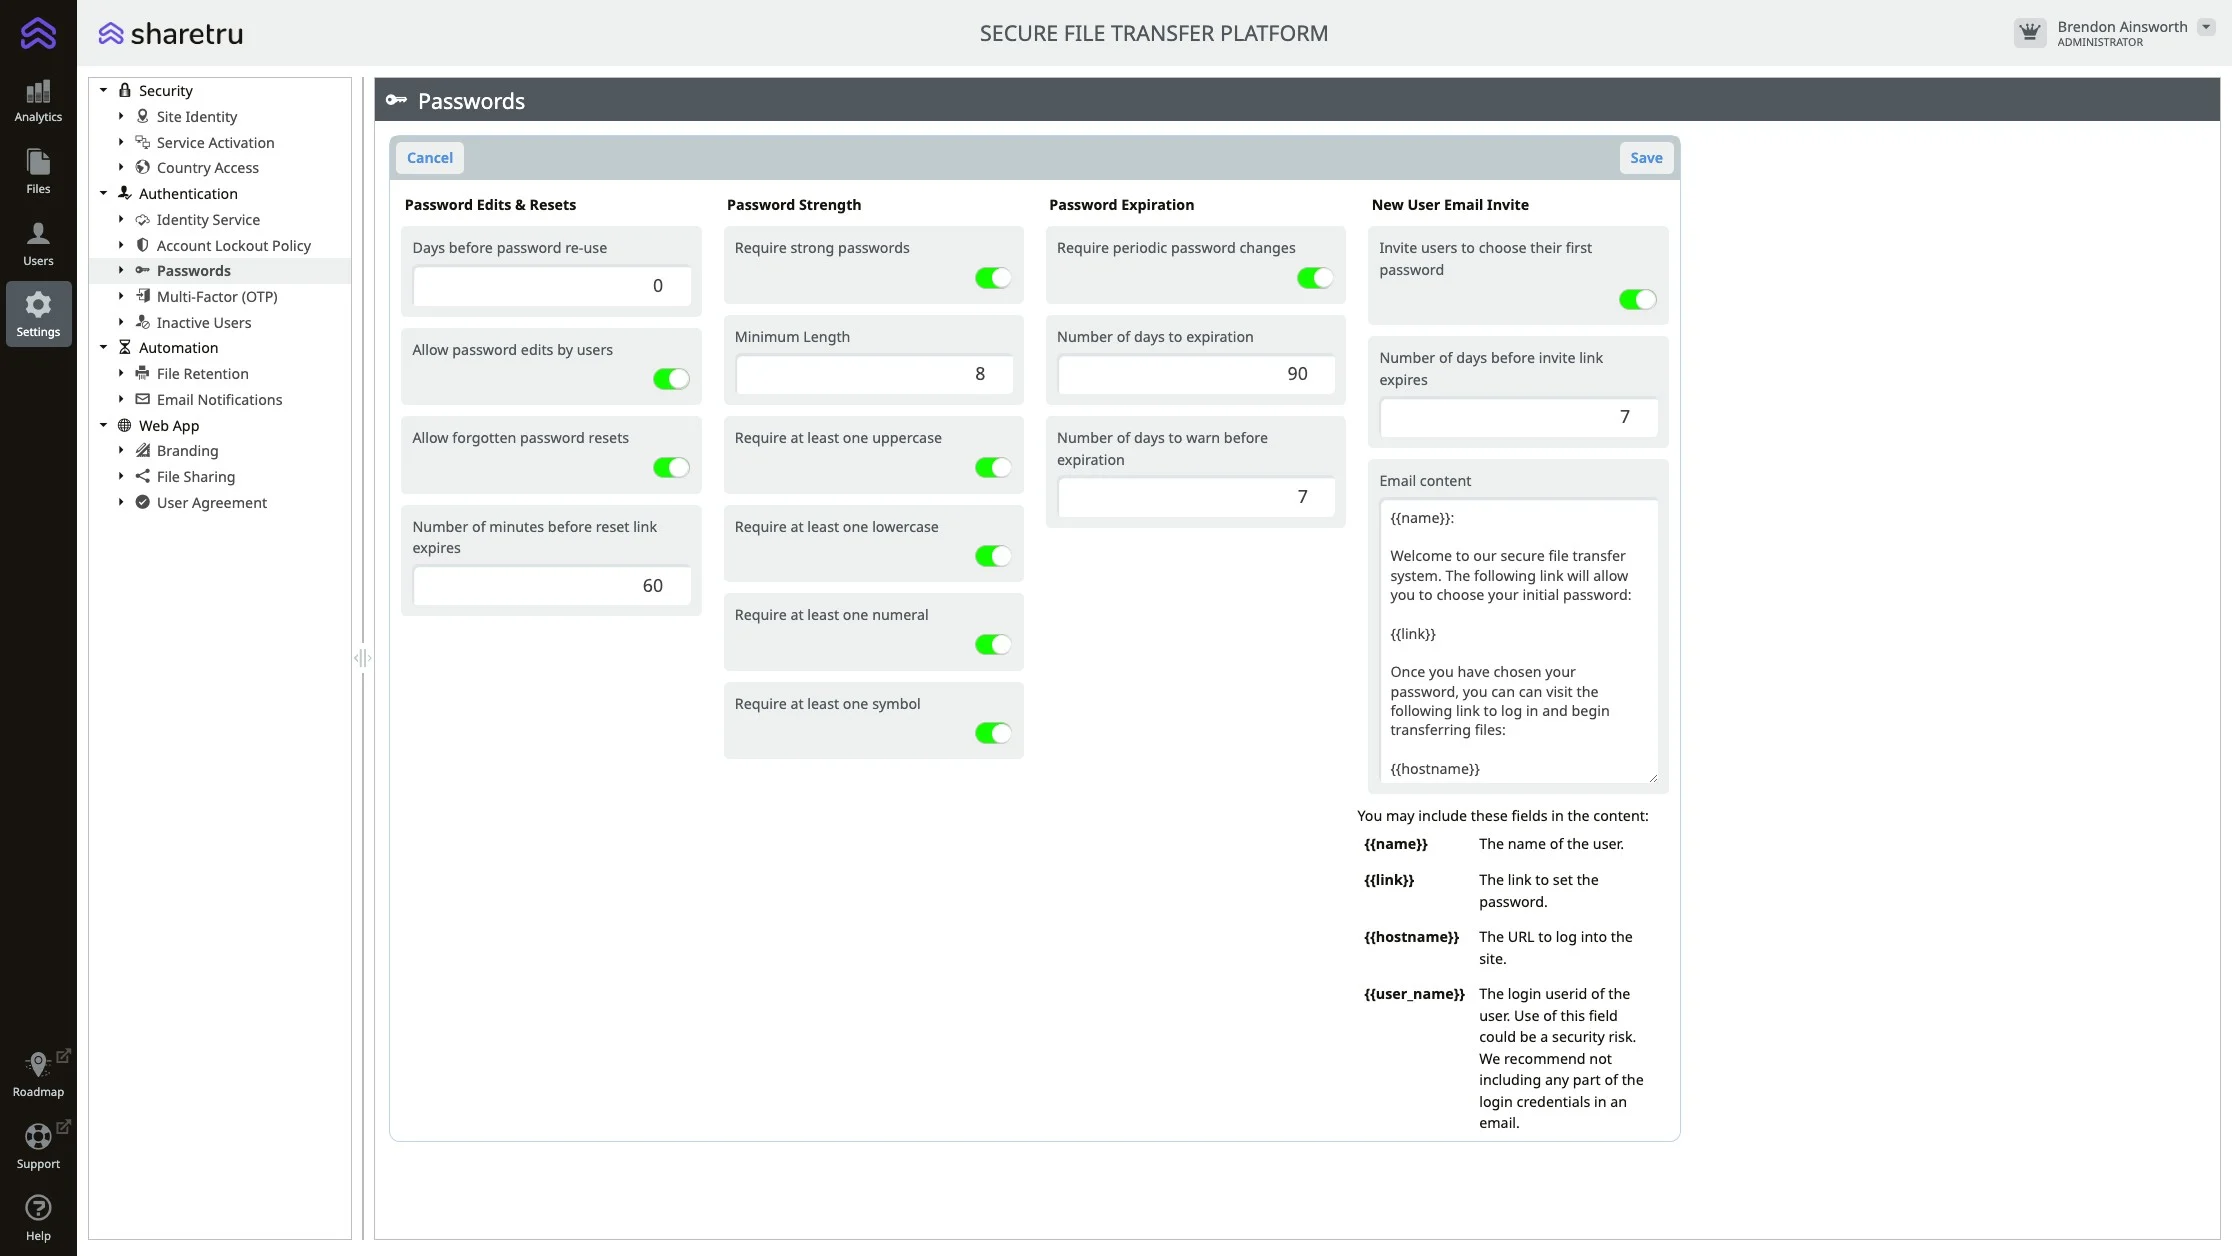Screen dimensions: 2232x1256
Task: Toggle Allow forgotten password resets off
Action: tap(671, 467)
